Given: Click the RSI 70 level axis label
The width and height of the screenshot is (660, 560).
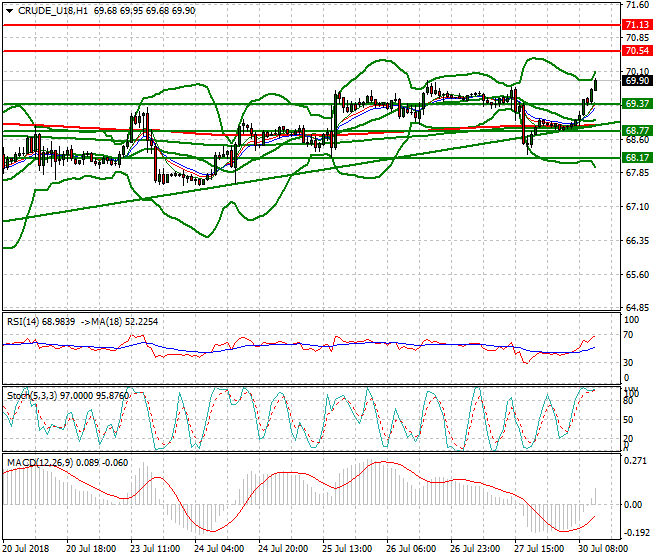Looking at the screenshot, I should (628, 335).
